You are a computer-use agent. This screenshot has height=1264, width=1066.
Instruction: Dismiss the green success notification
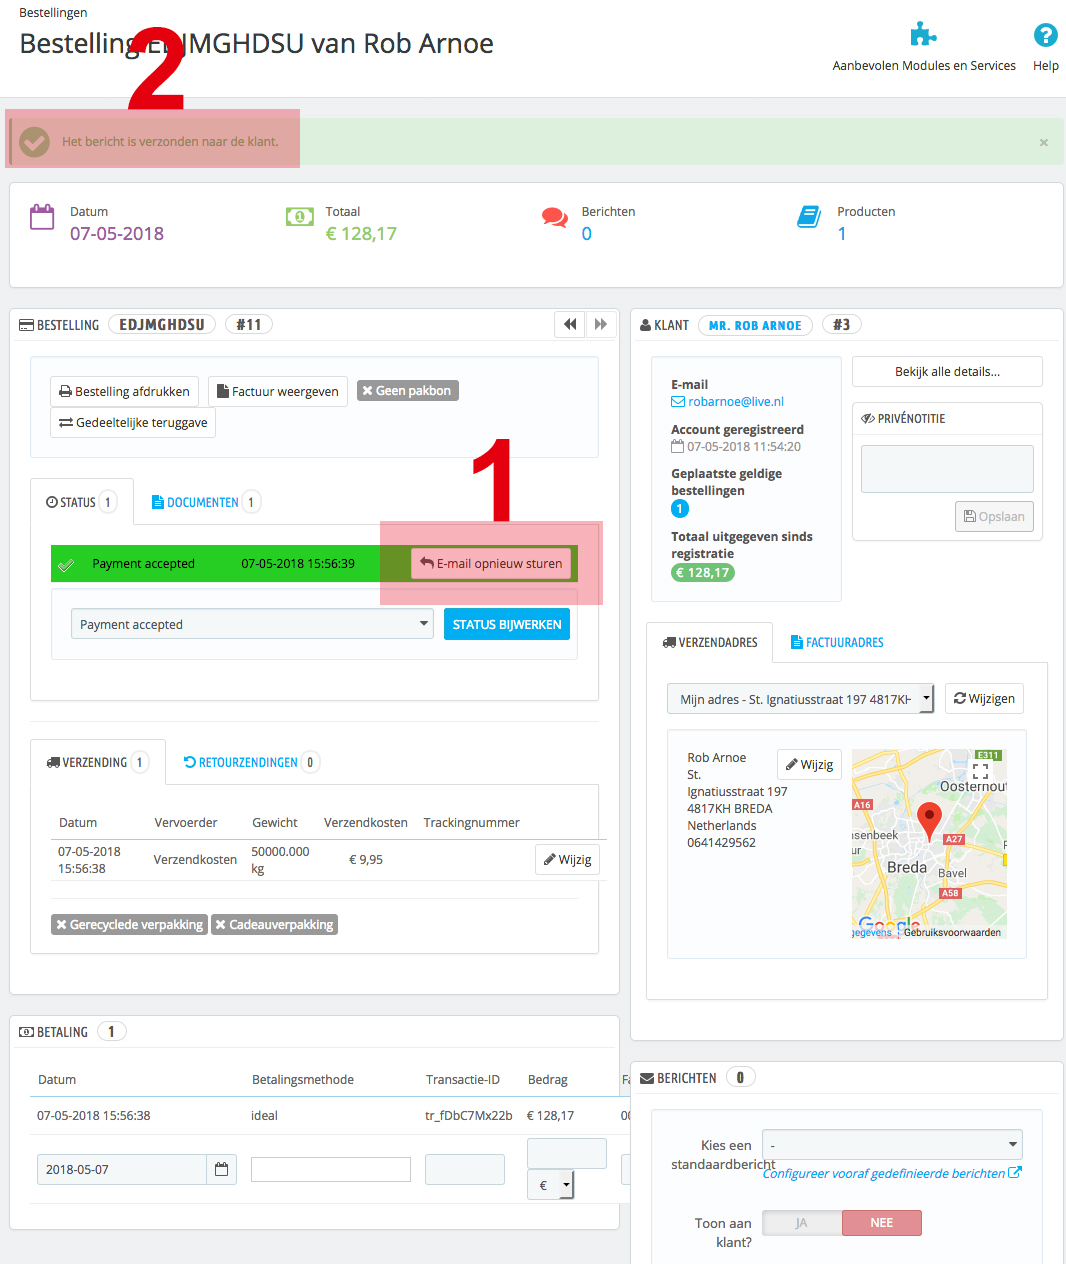tap(1044, 142)
